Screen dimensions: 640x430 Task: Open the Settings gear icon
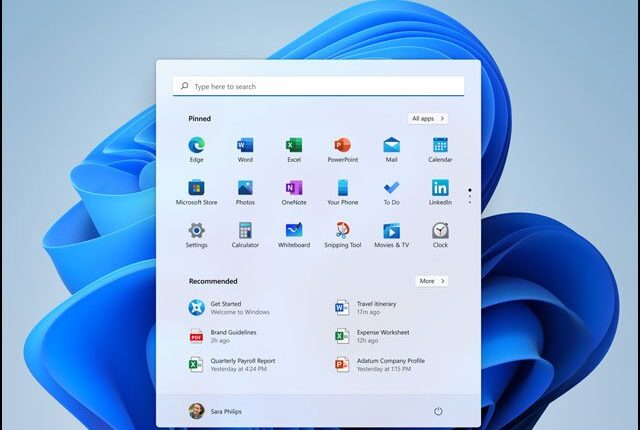coord(196,231)
